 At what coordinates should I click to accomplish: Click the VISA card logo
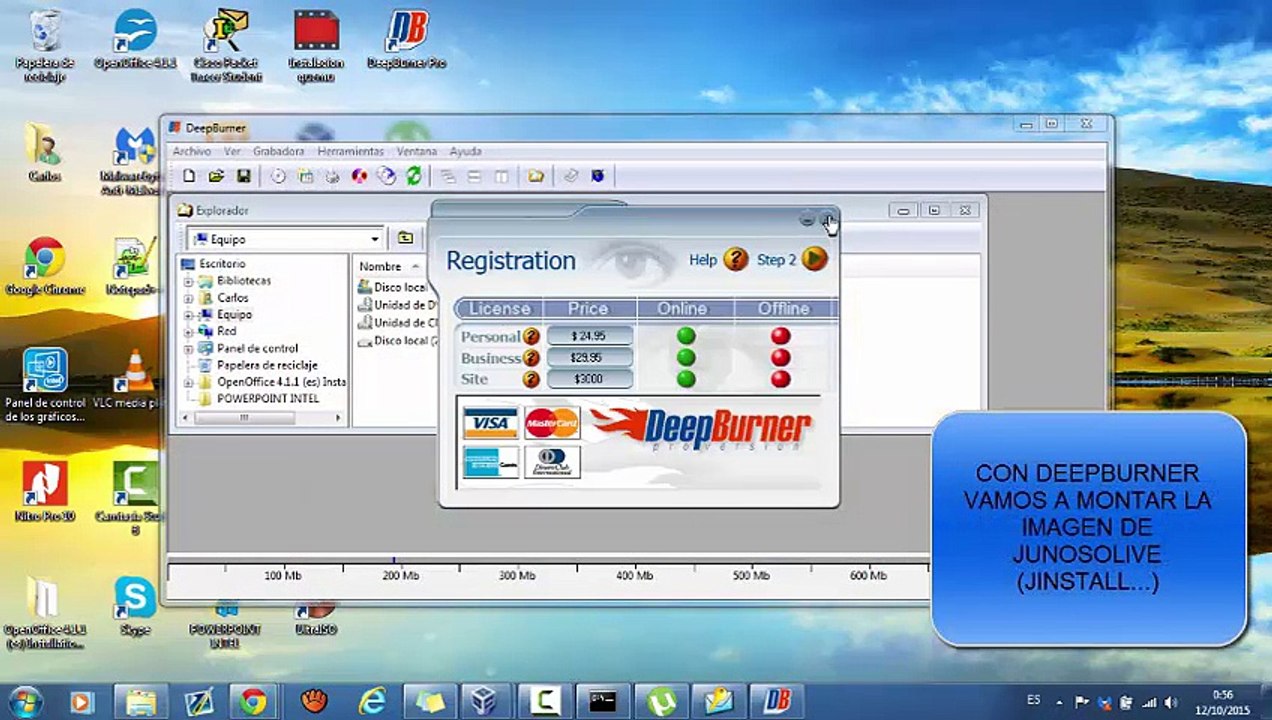click(x=491, y=424)
